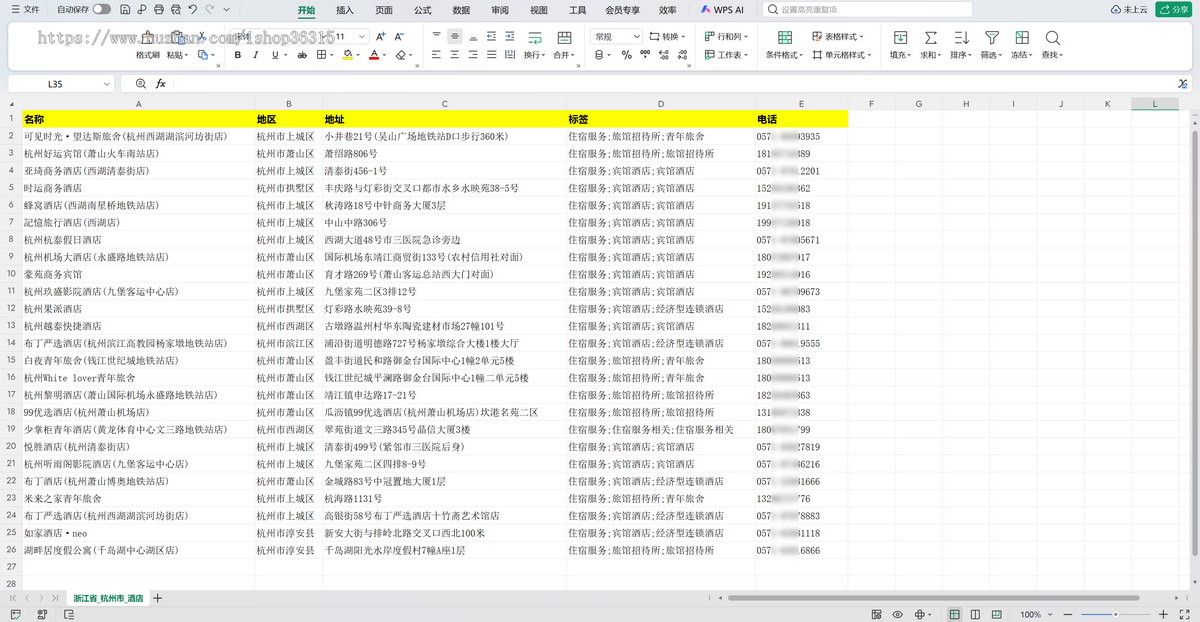The image size is (1200, 622).
Task: Switch to the 公式 ribbon tab
Action: tap(422, 10)
